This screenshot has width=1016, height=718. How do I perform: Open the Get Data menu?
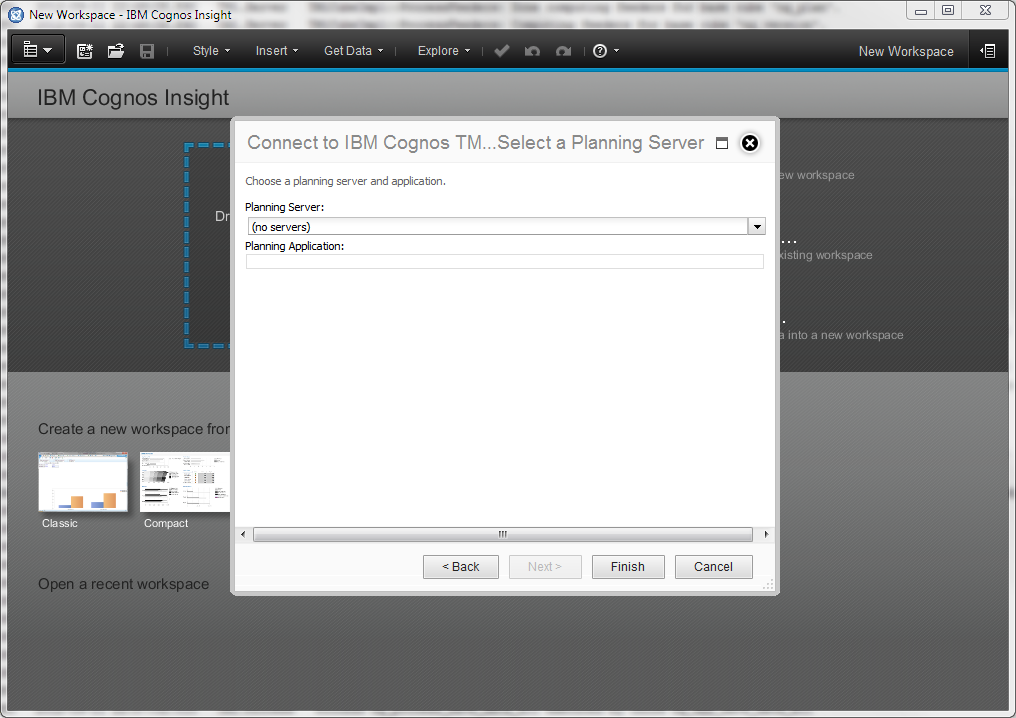pyautogui.click(x=353, y=51)
